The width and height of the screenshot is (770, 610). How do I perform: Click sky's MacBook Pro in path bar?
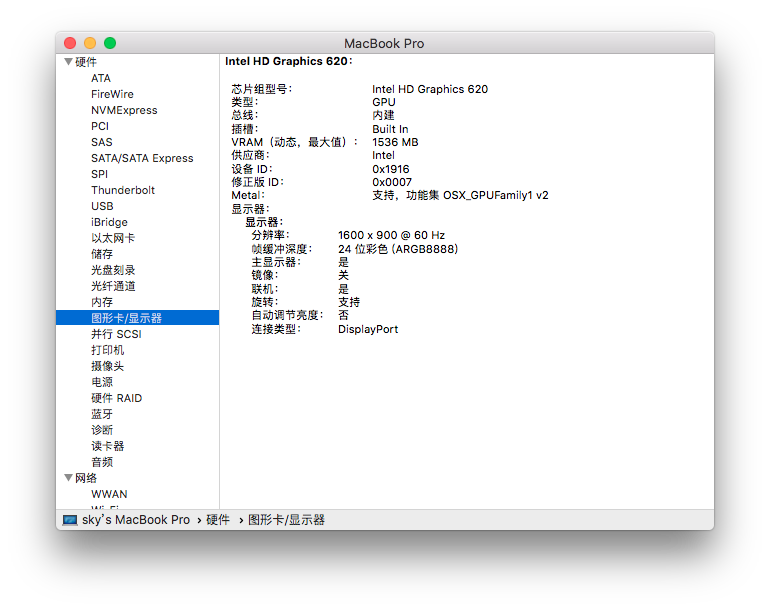coord(136,520)
